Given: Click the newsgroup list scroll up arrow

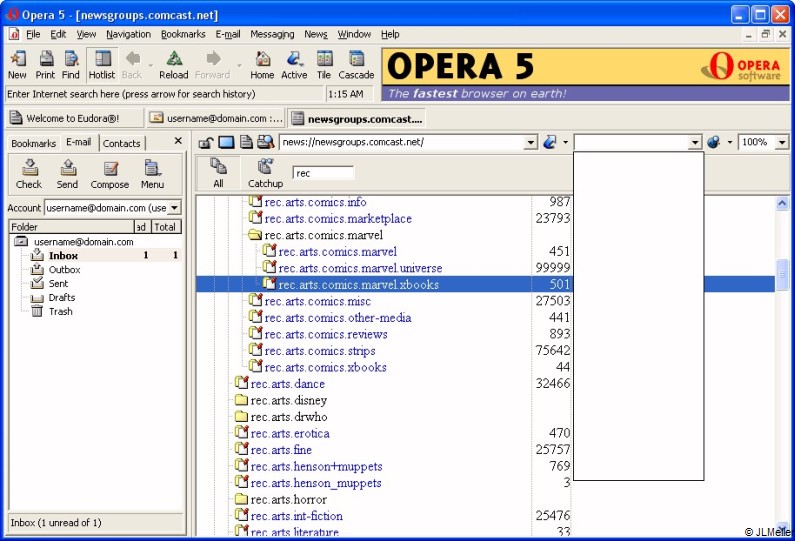Looking at the screenshot, I should (x=782, y=203).
